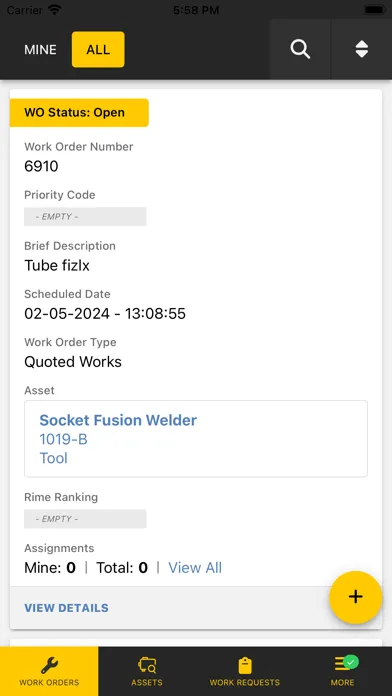Open VIEW DETAILS for work order 6910
Viewport: 392px width, 696px height.
coord(66,608)
